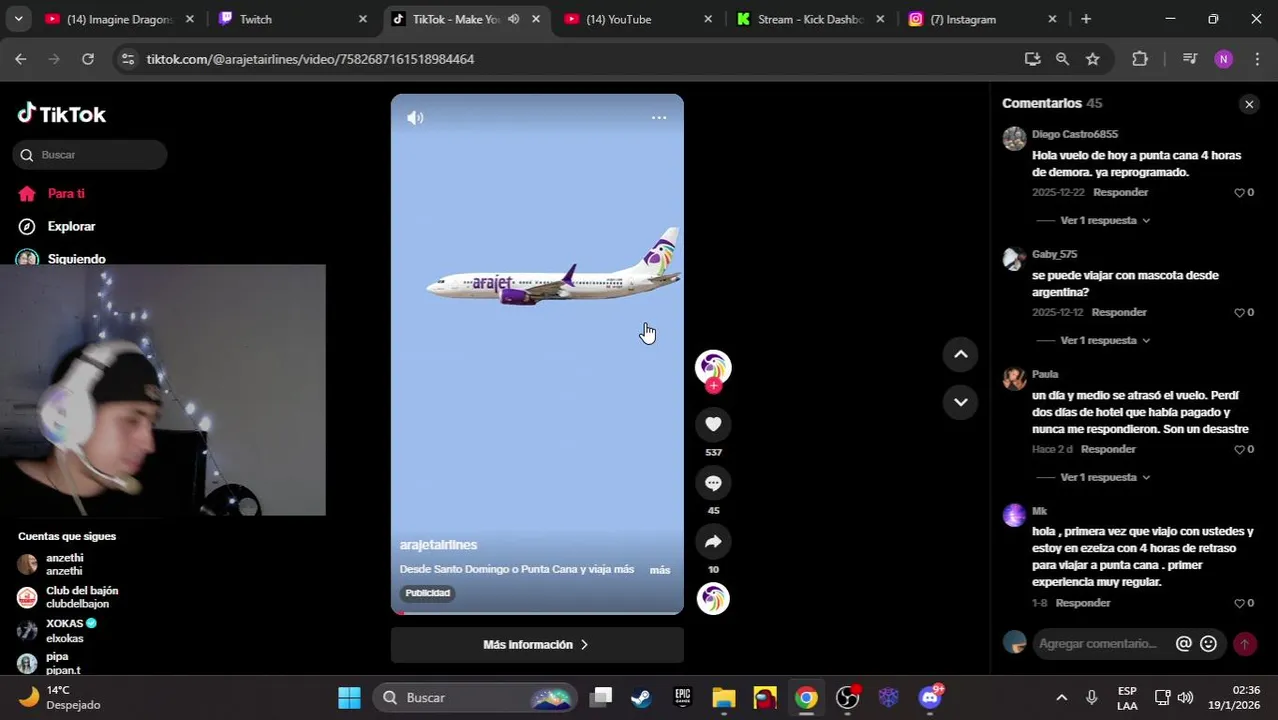Follow arajetairlines with the red plus badge
The width and height of the screenshot is (1278, 720).
[x=713, y=386]
